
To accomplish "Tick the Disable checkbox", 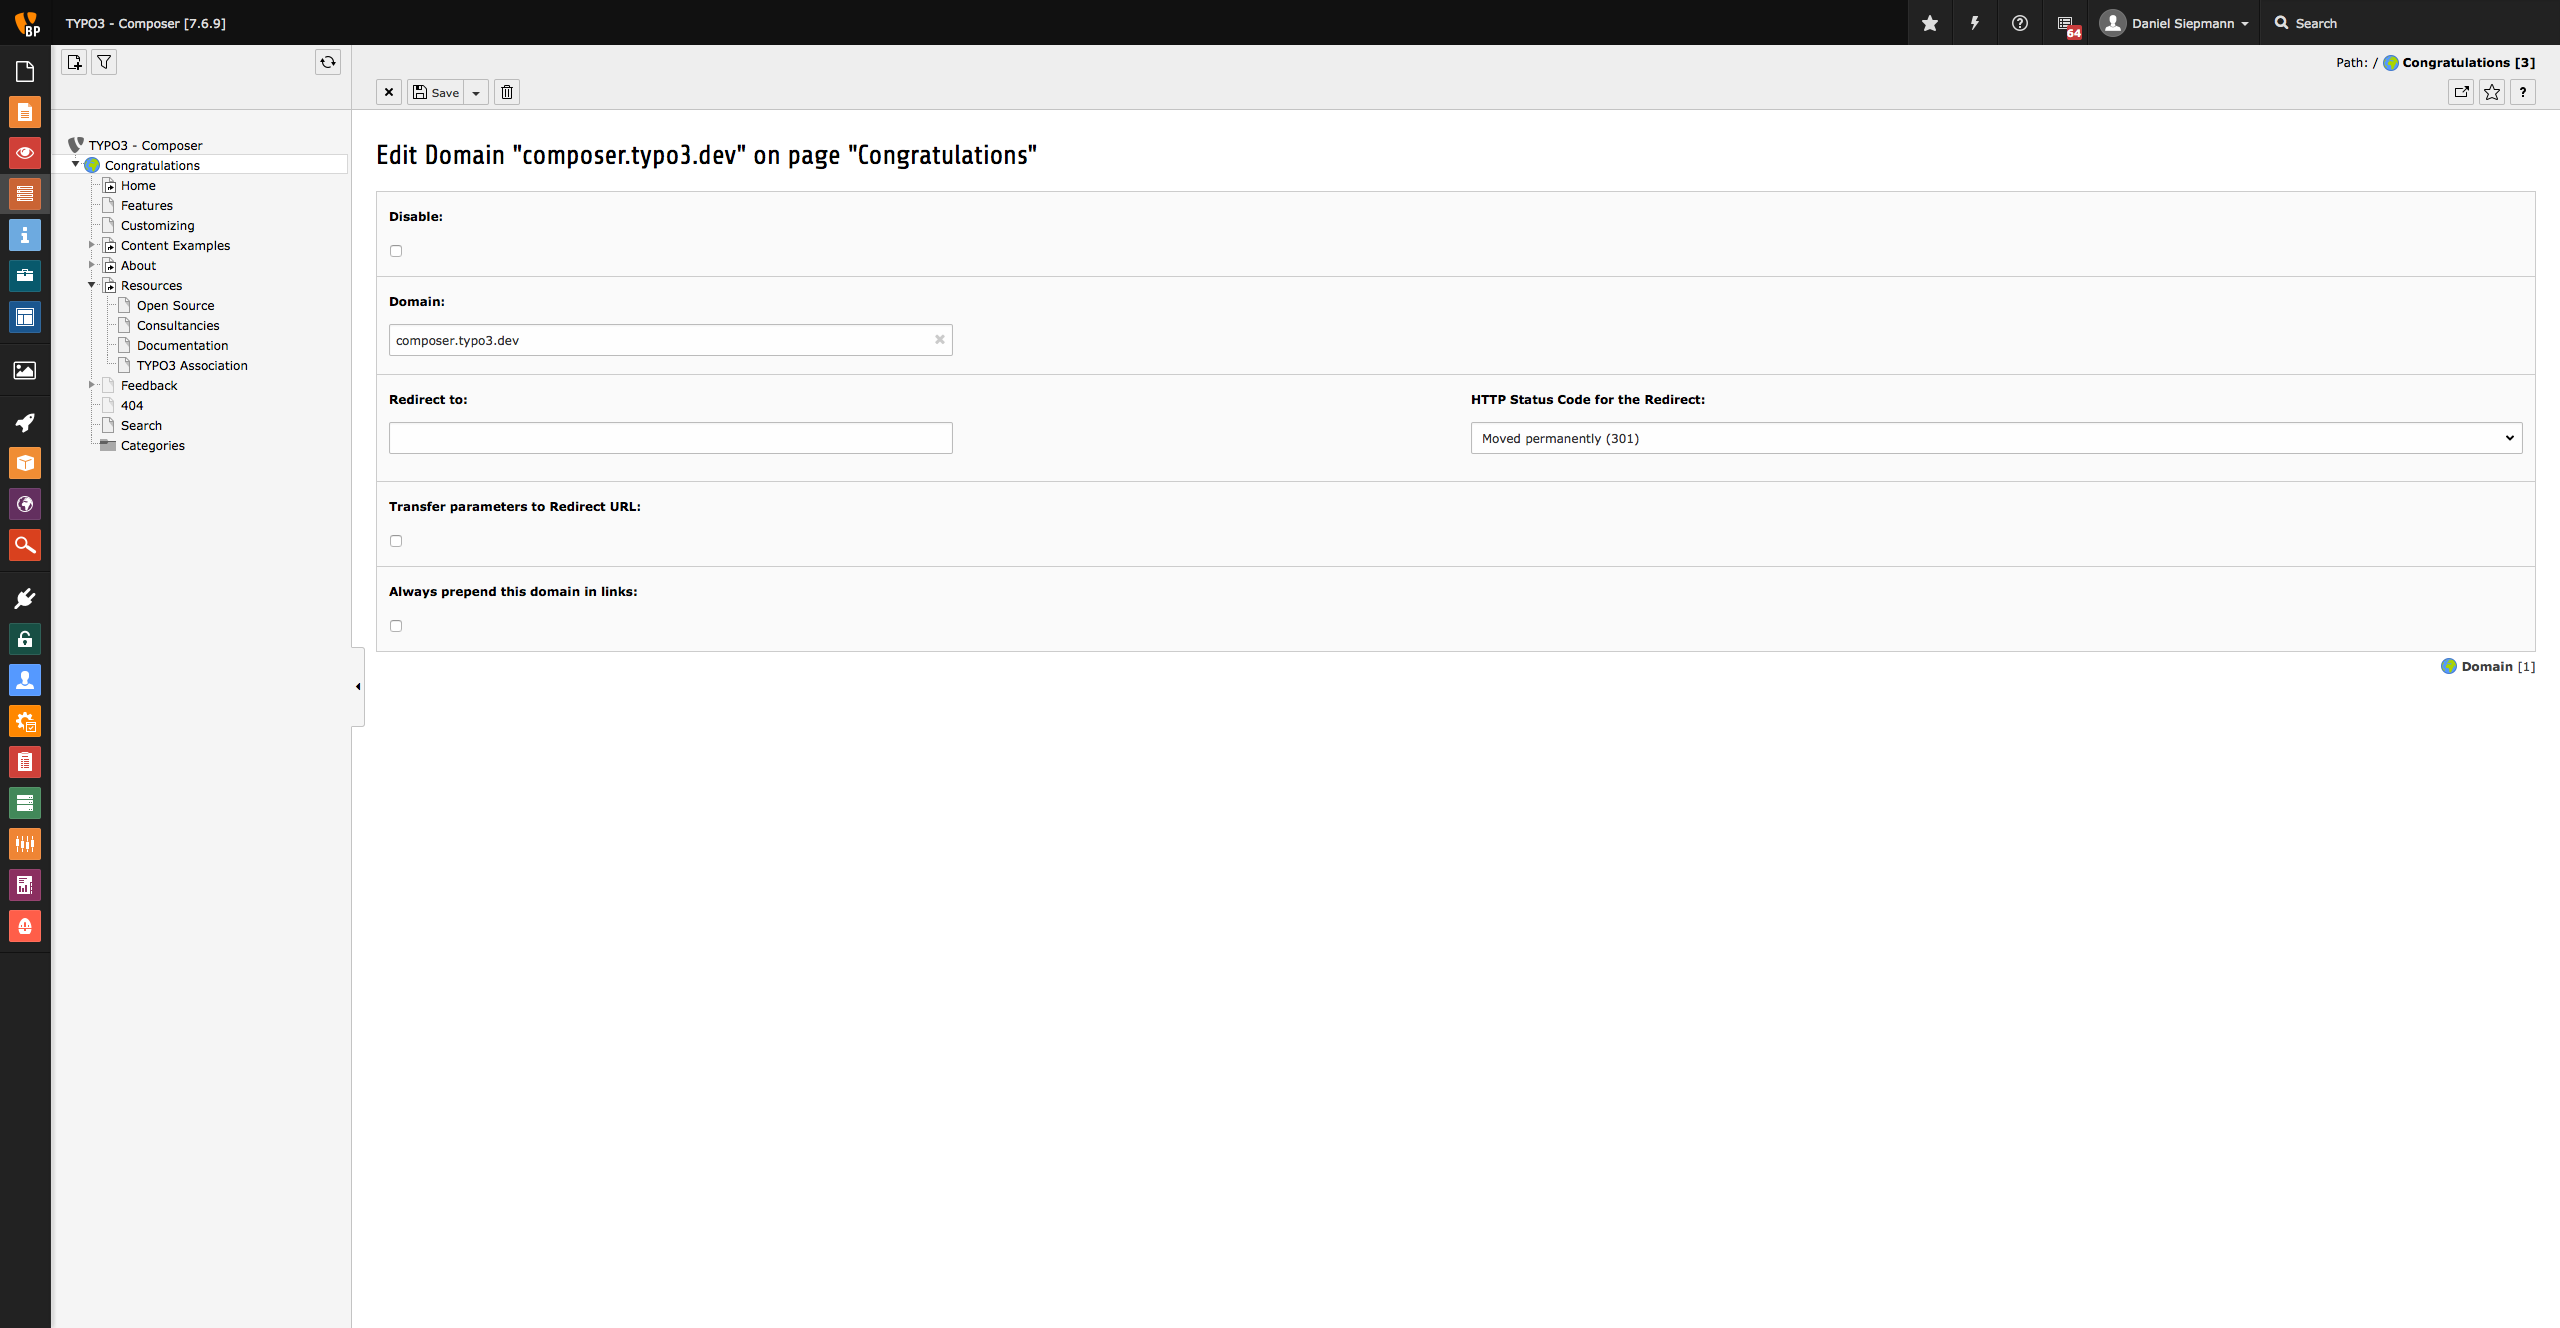I will point(396,251).
